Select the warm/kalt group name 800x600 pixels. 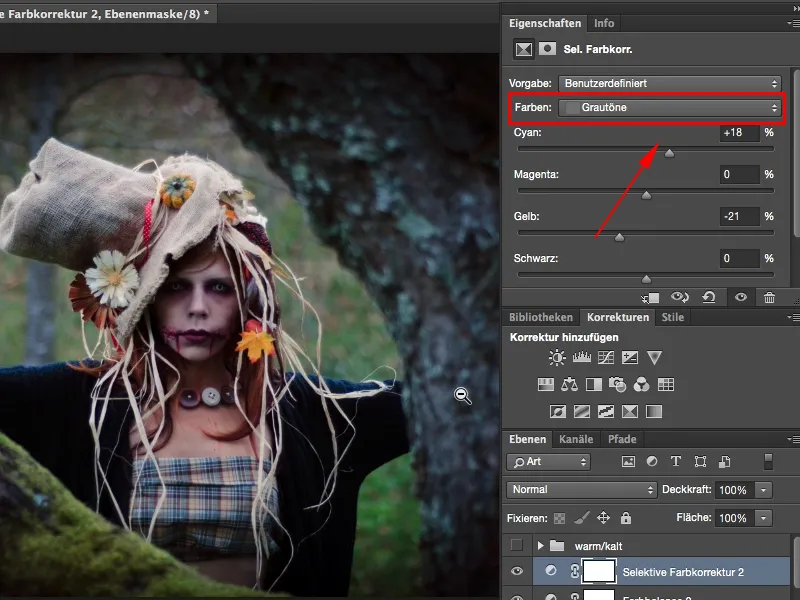pyautogui.click(x=598, y=546)
